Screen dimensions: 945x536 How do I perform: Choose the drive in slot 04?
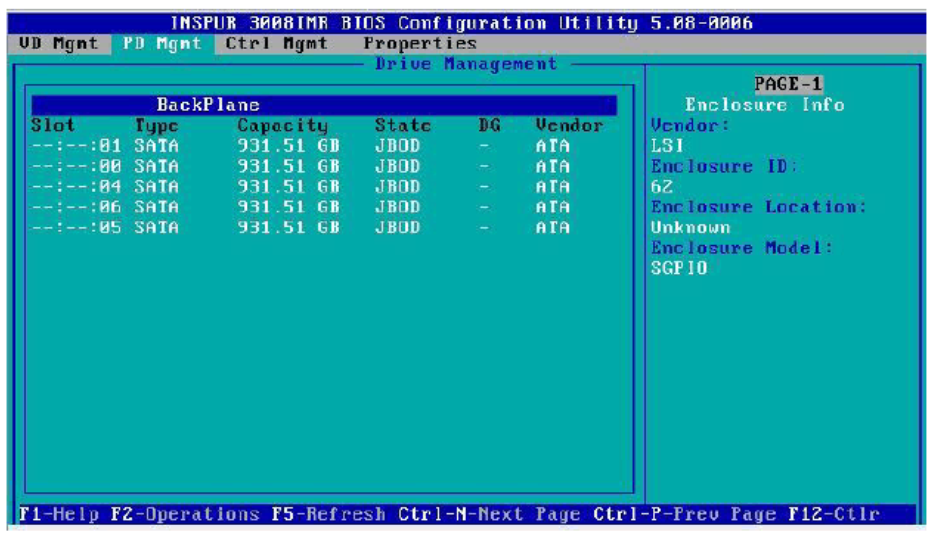[300, 186]
